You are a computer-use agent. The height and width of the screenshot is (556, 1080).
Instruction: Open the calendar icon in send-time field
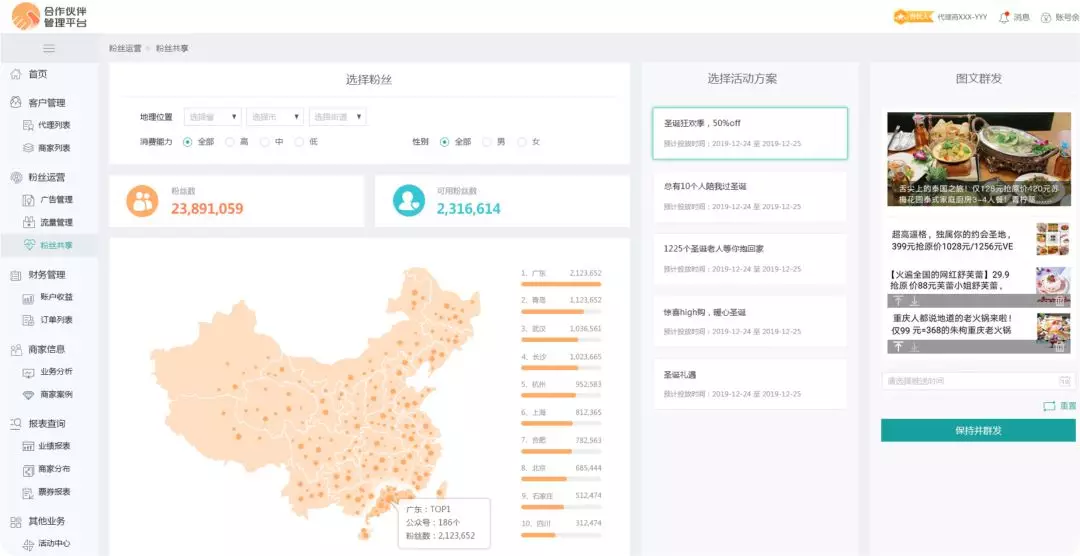tap(1065, 381)
